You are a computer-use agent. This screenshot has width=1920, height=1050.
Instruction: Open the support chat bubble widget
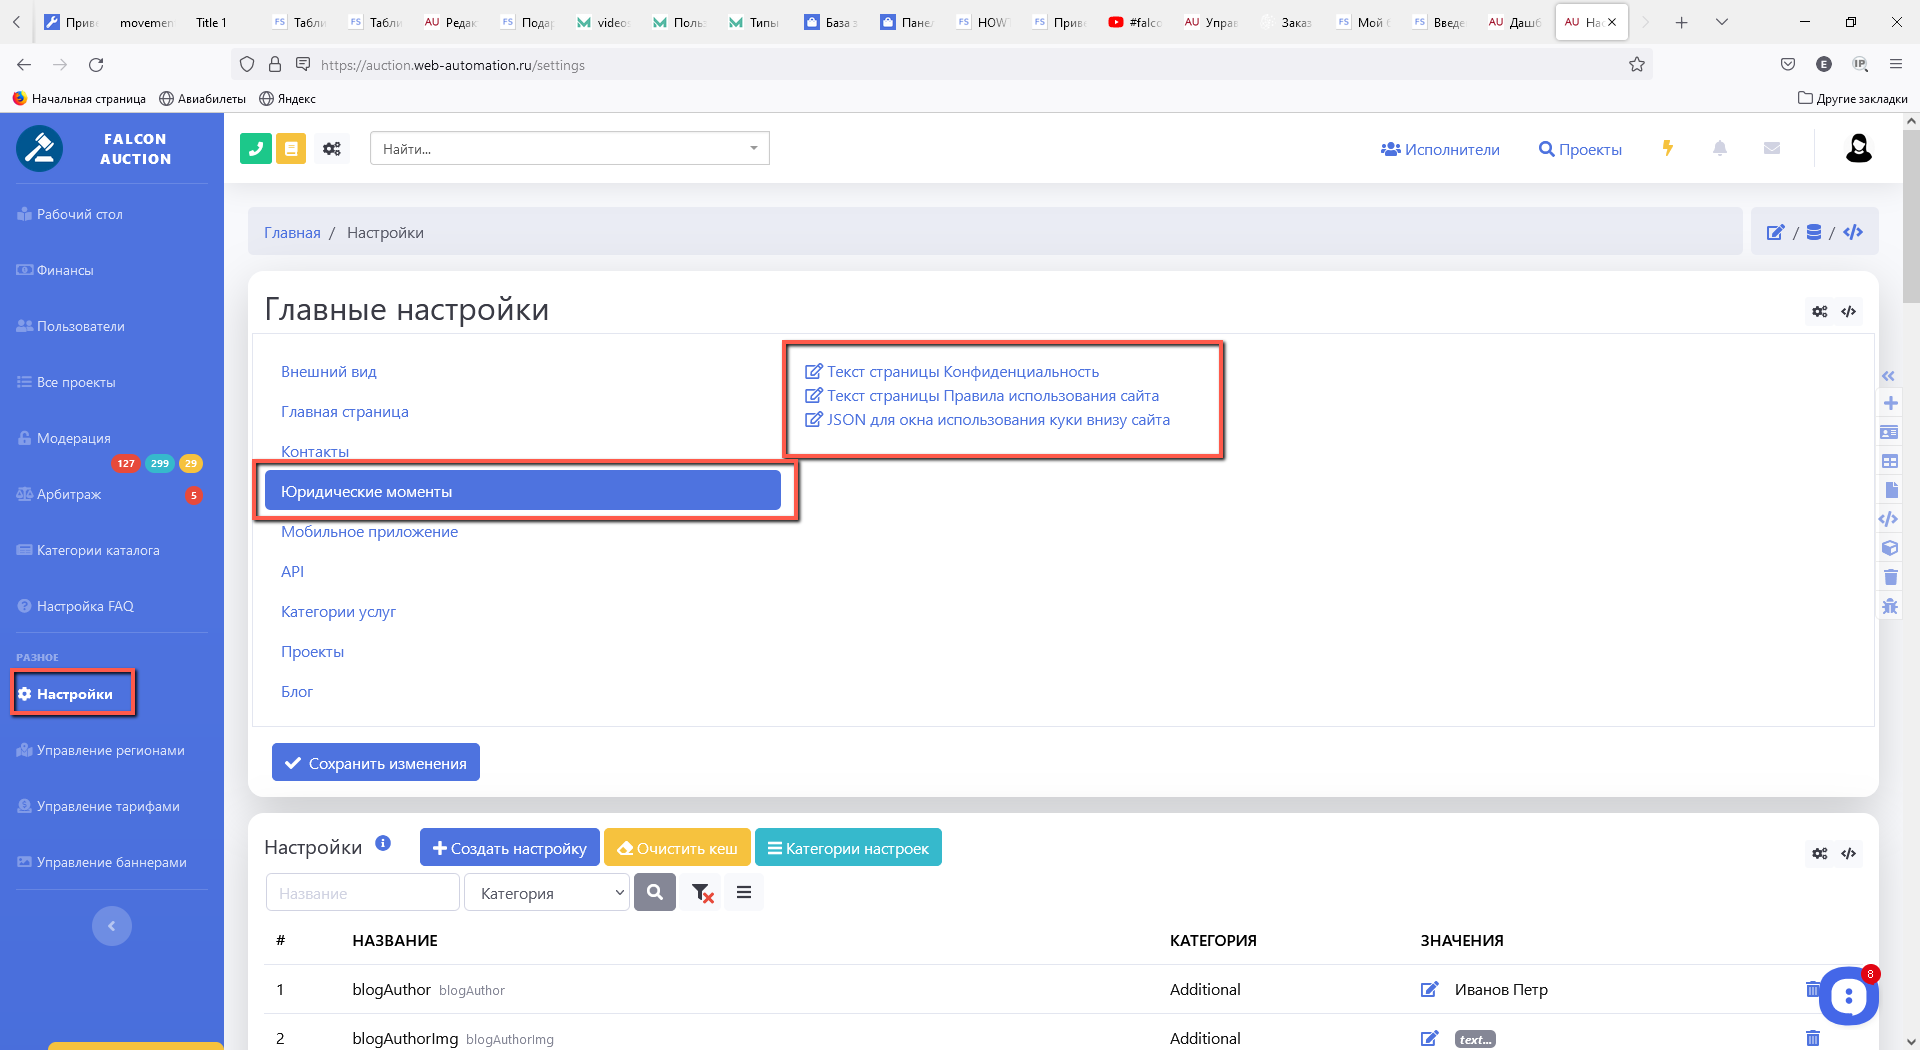pyautogui.click(x=1848, y=995)
